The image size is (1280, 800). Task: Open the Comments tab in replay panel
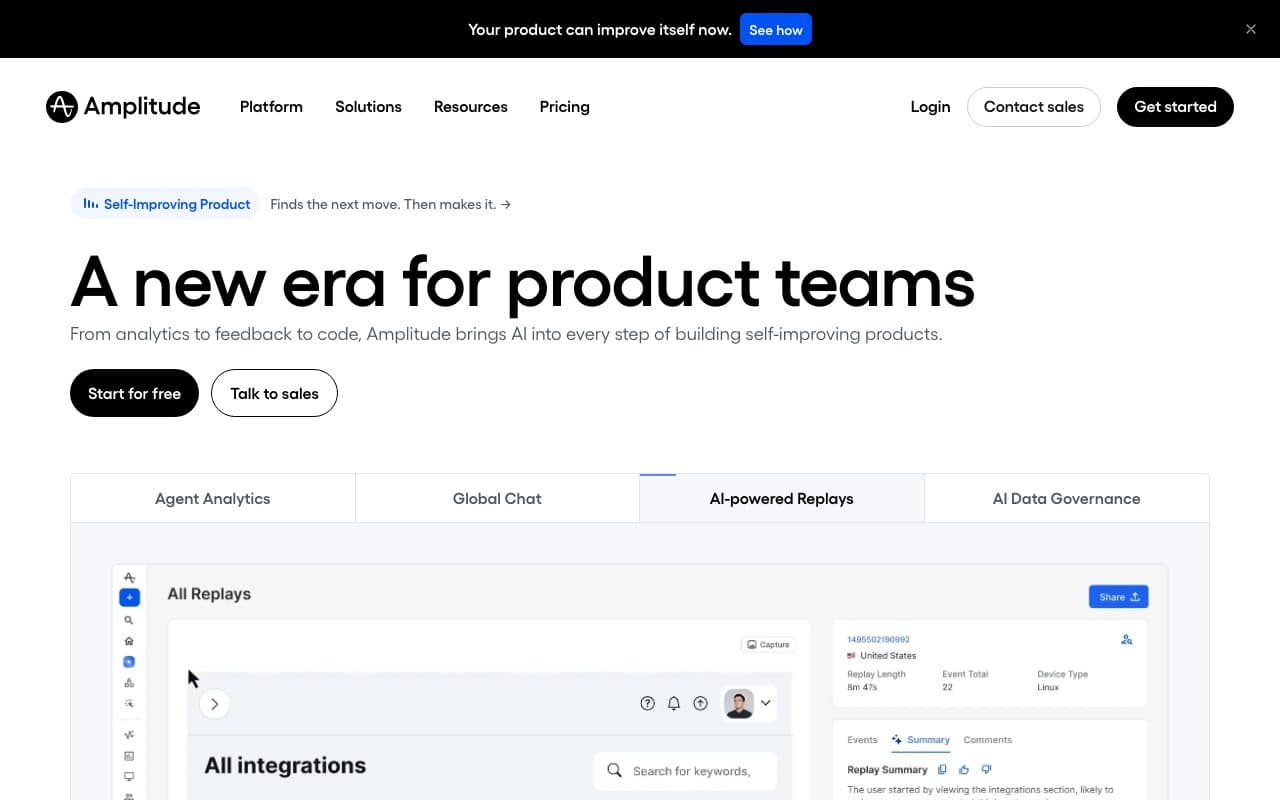pos(988,740)
